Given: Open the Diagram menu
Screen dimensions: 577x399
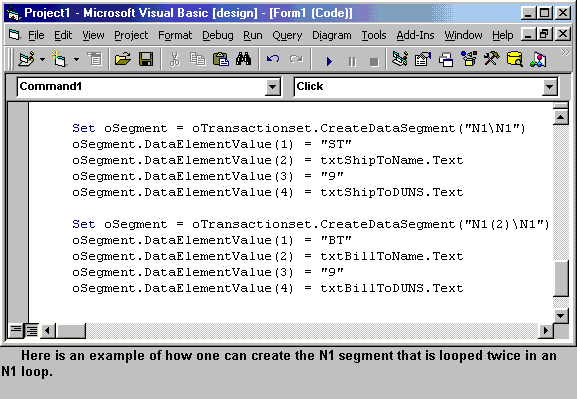Looking at the screenshot, I should tap(332, 35).
